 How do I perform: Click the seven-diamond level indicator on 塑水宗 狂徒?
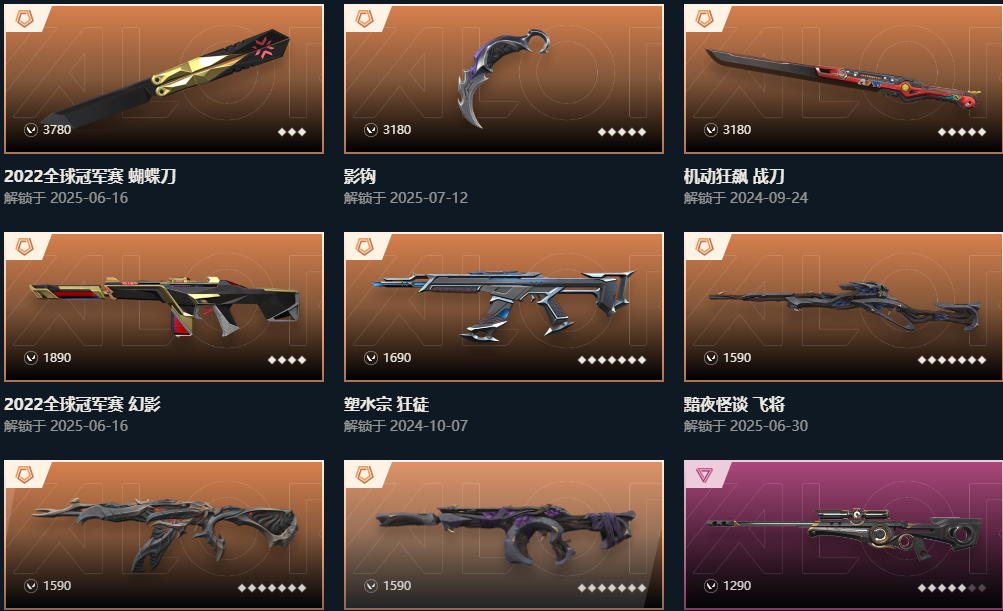tap(612, 360)
